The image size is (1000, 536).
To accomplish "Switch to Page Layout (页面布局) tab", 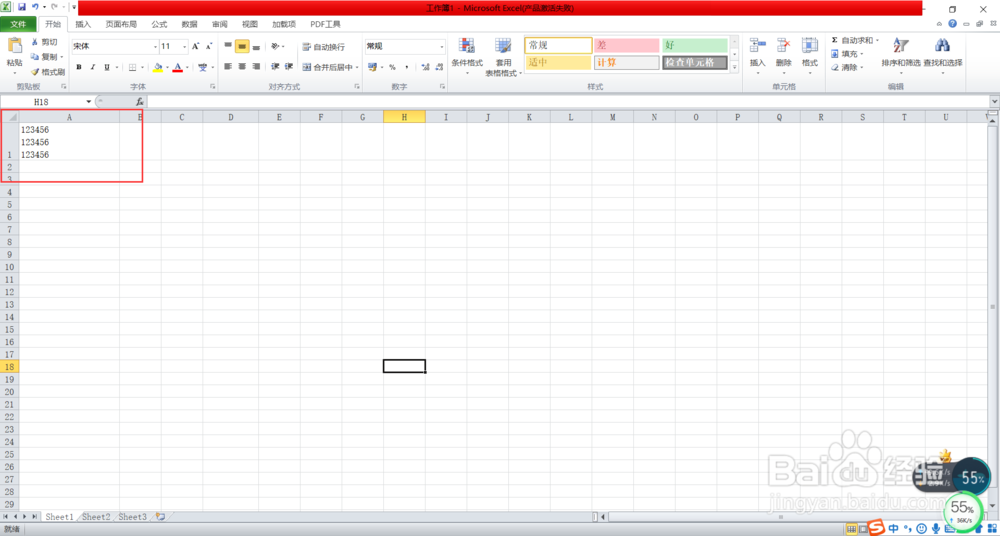I will click(x=121, y=24).
